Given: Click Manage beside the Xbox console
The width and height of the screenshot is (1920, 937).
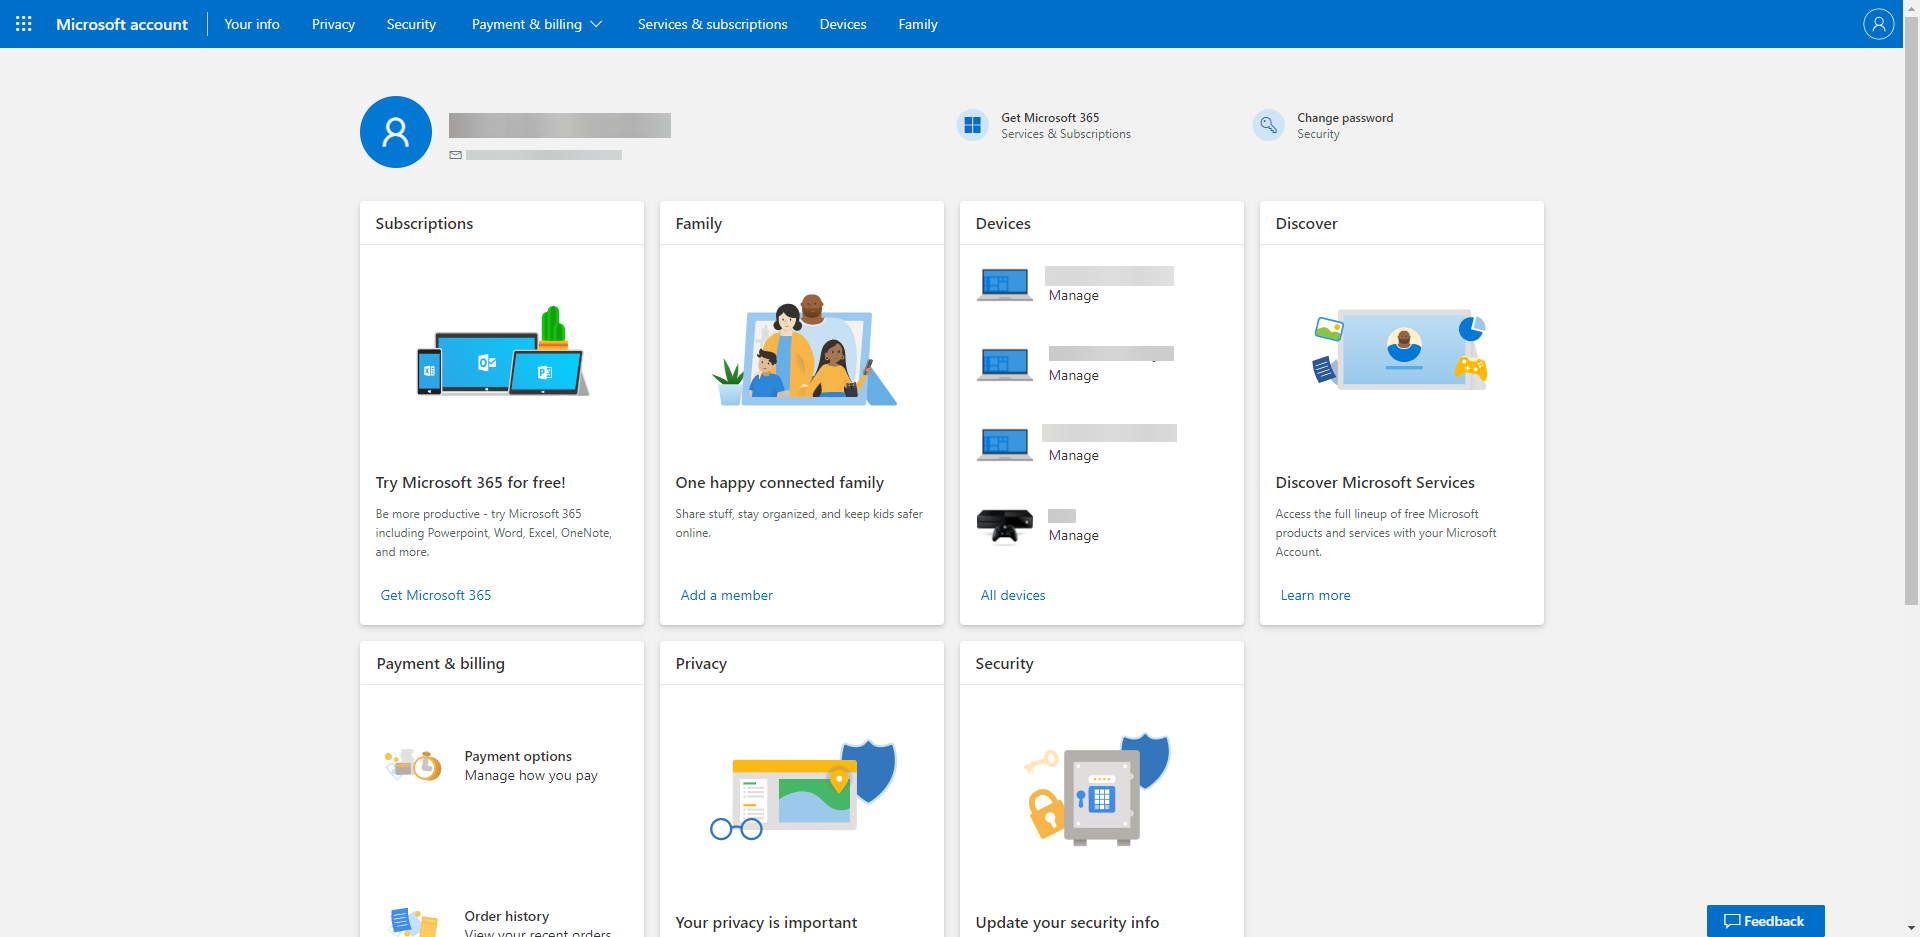Looking at the screenshot, I should click(1074, 535).
